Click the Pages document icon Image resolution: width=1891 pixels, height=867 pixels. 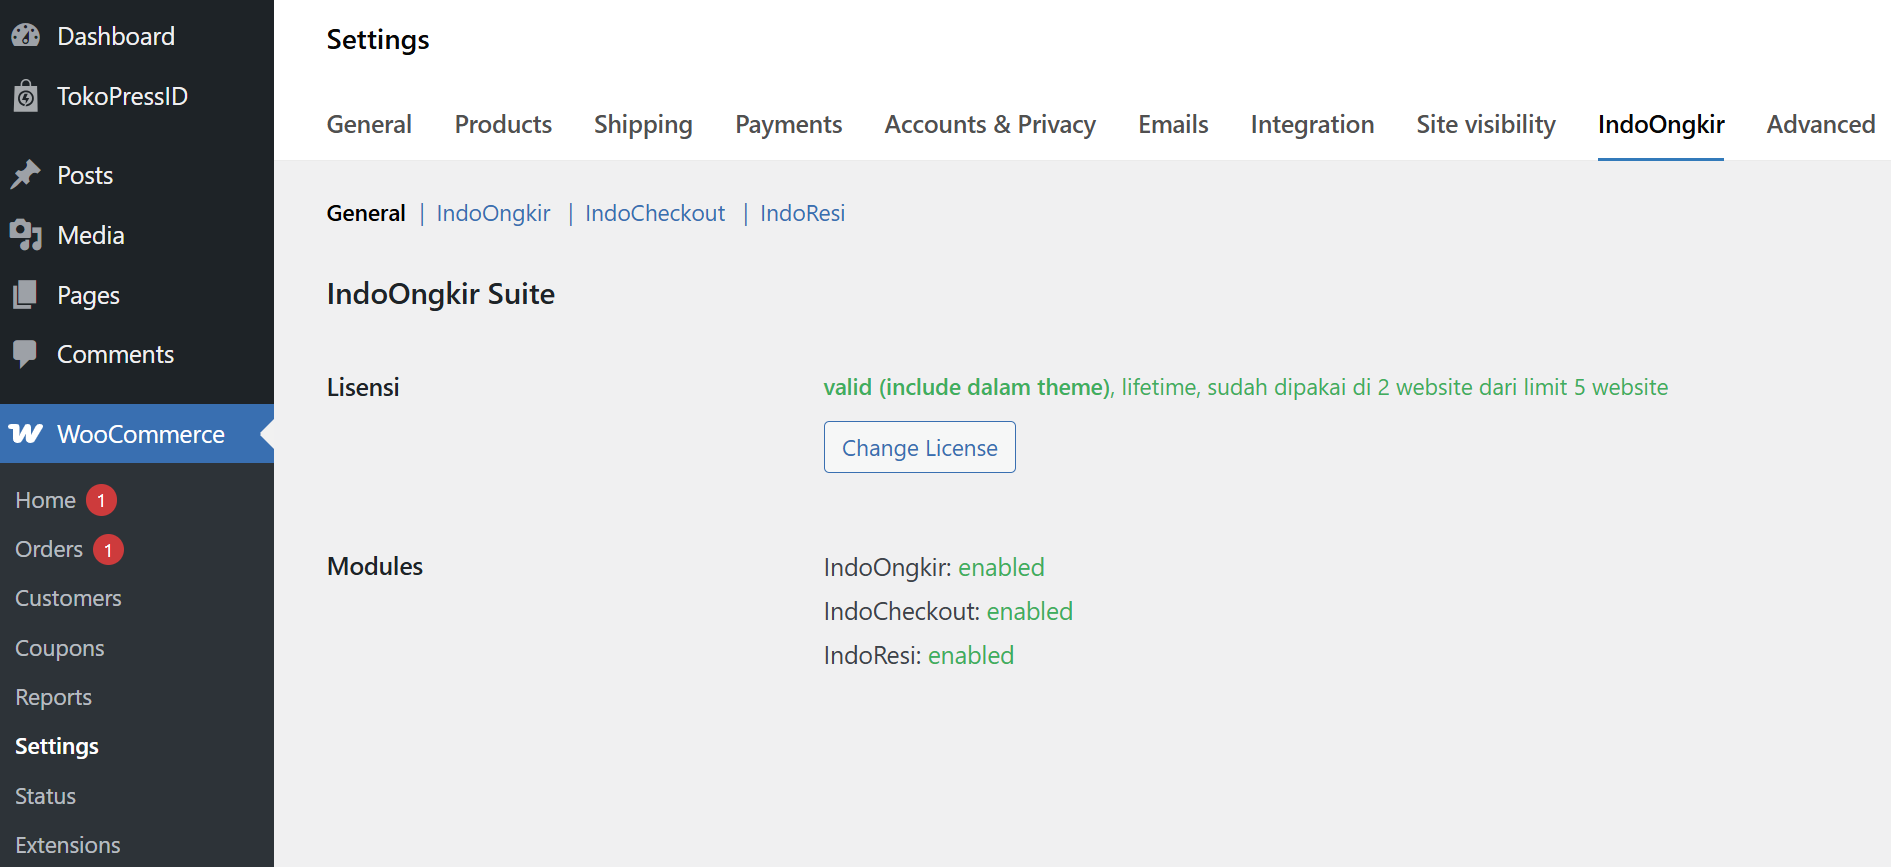click(26, 295)
